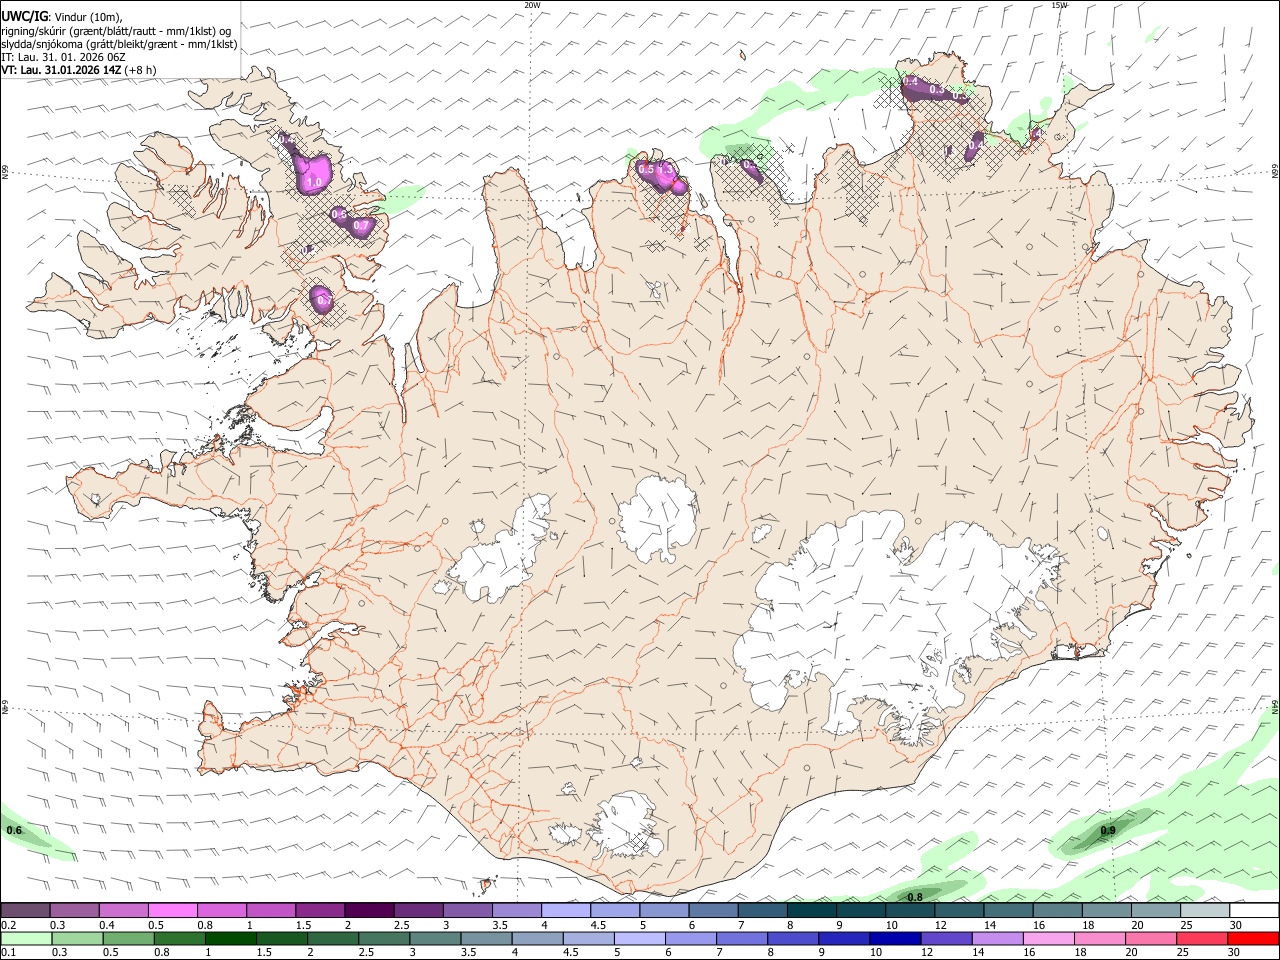1280x960 pixels.
Task: Click the deep blue 10 swatch in bottom legend row
Action: (x=894, y=939)
